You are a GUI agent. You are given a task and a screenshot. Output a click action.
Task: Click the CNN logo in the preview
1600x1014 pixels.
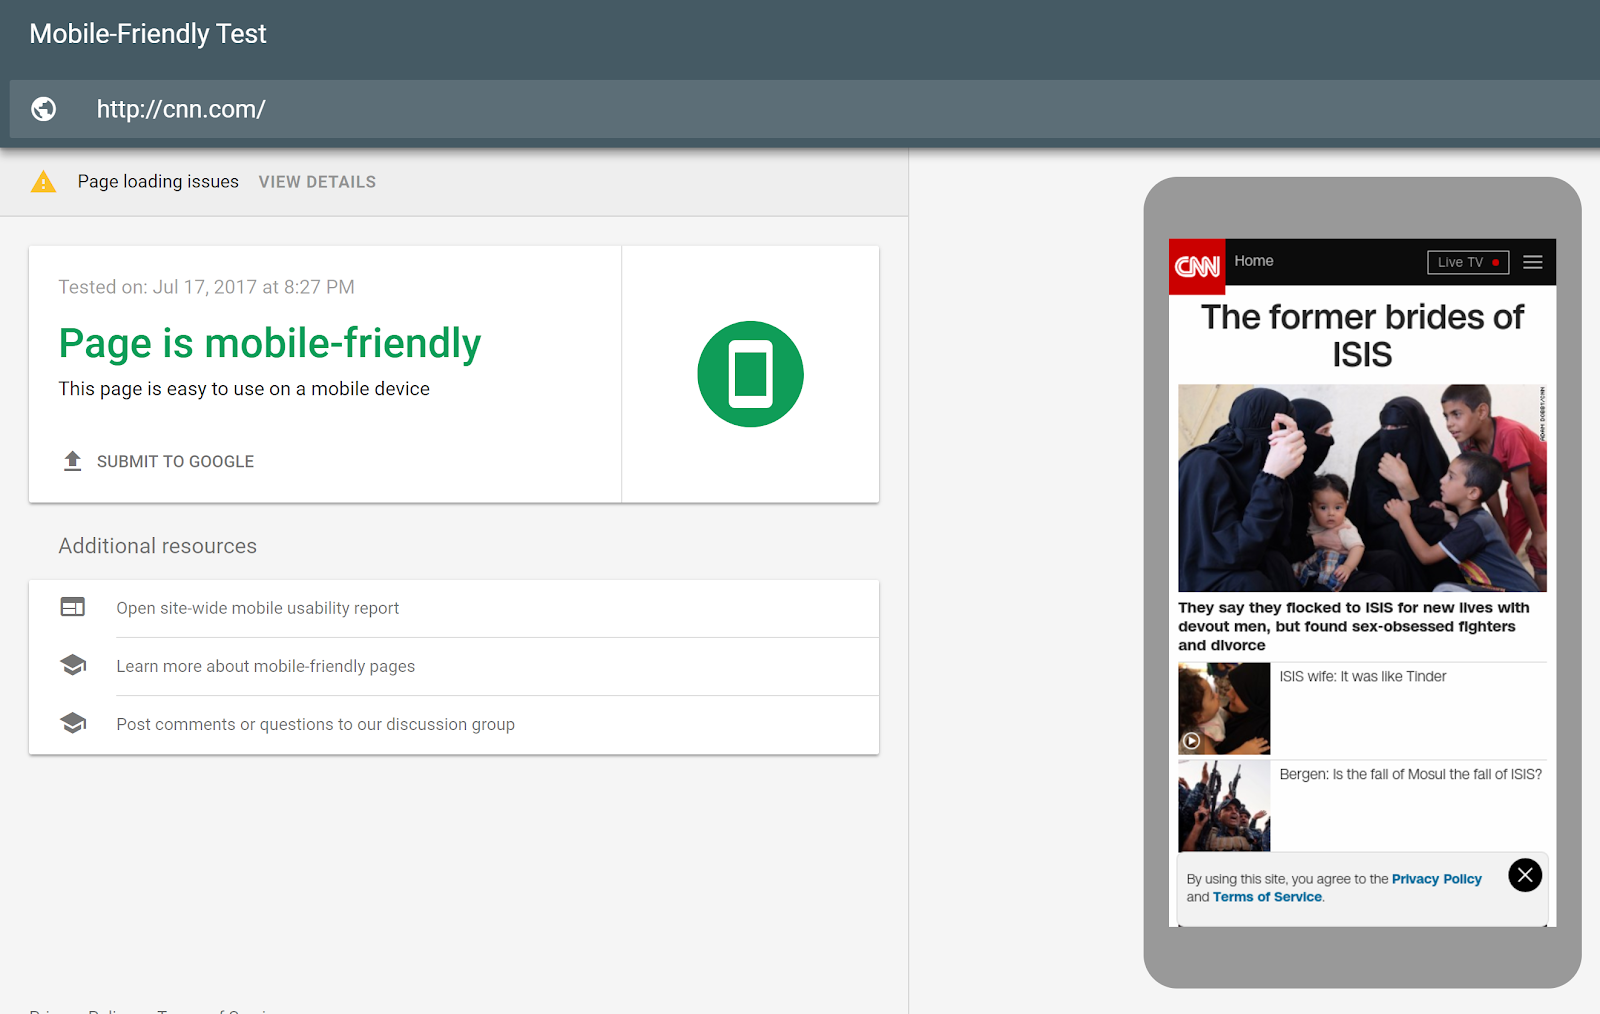(1197, 266)
